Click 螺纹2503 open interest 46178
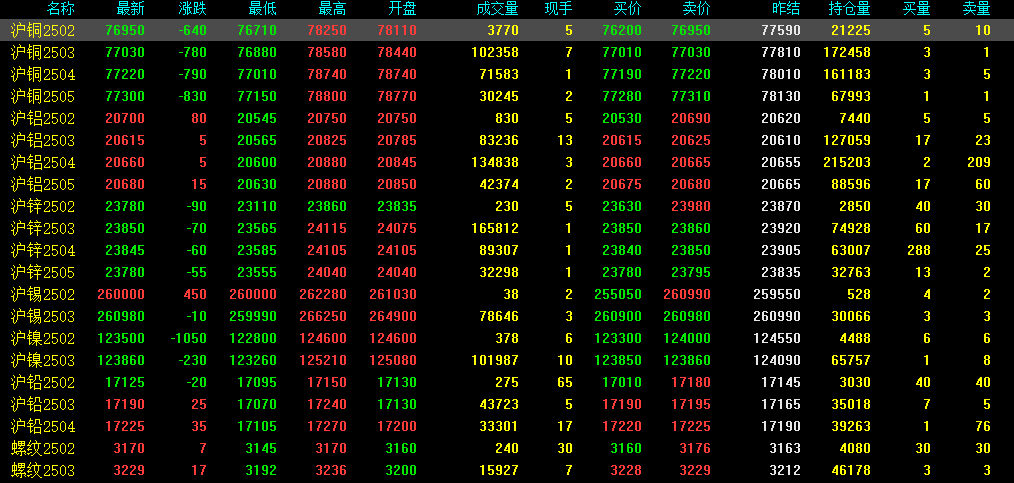 pyautogui.click(x=850, y=470)
